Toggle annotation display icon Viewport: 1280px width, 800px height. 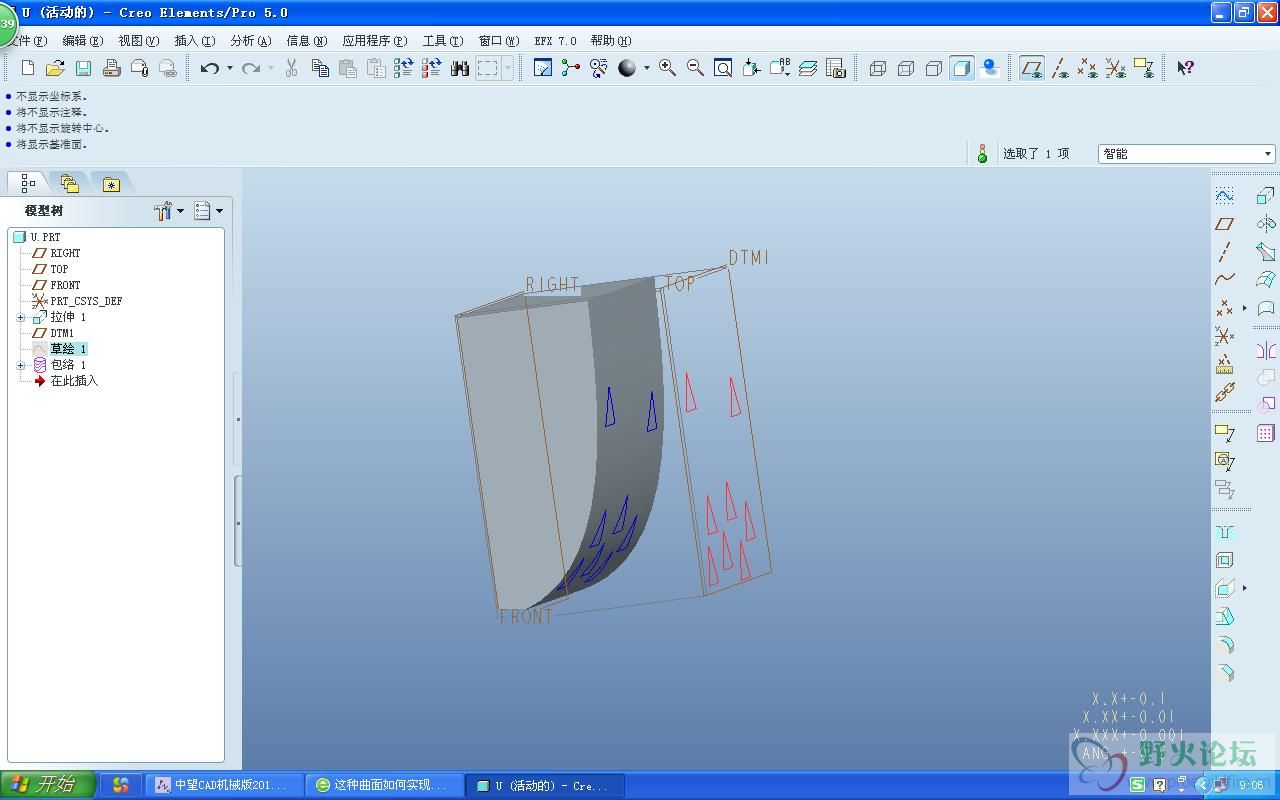(1144, 68)
